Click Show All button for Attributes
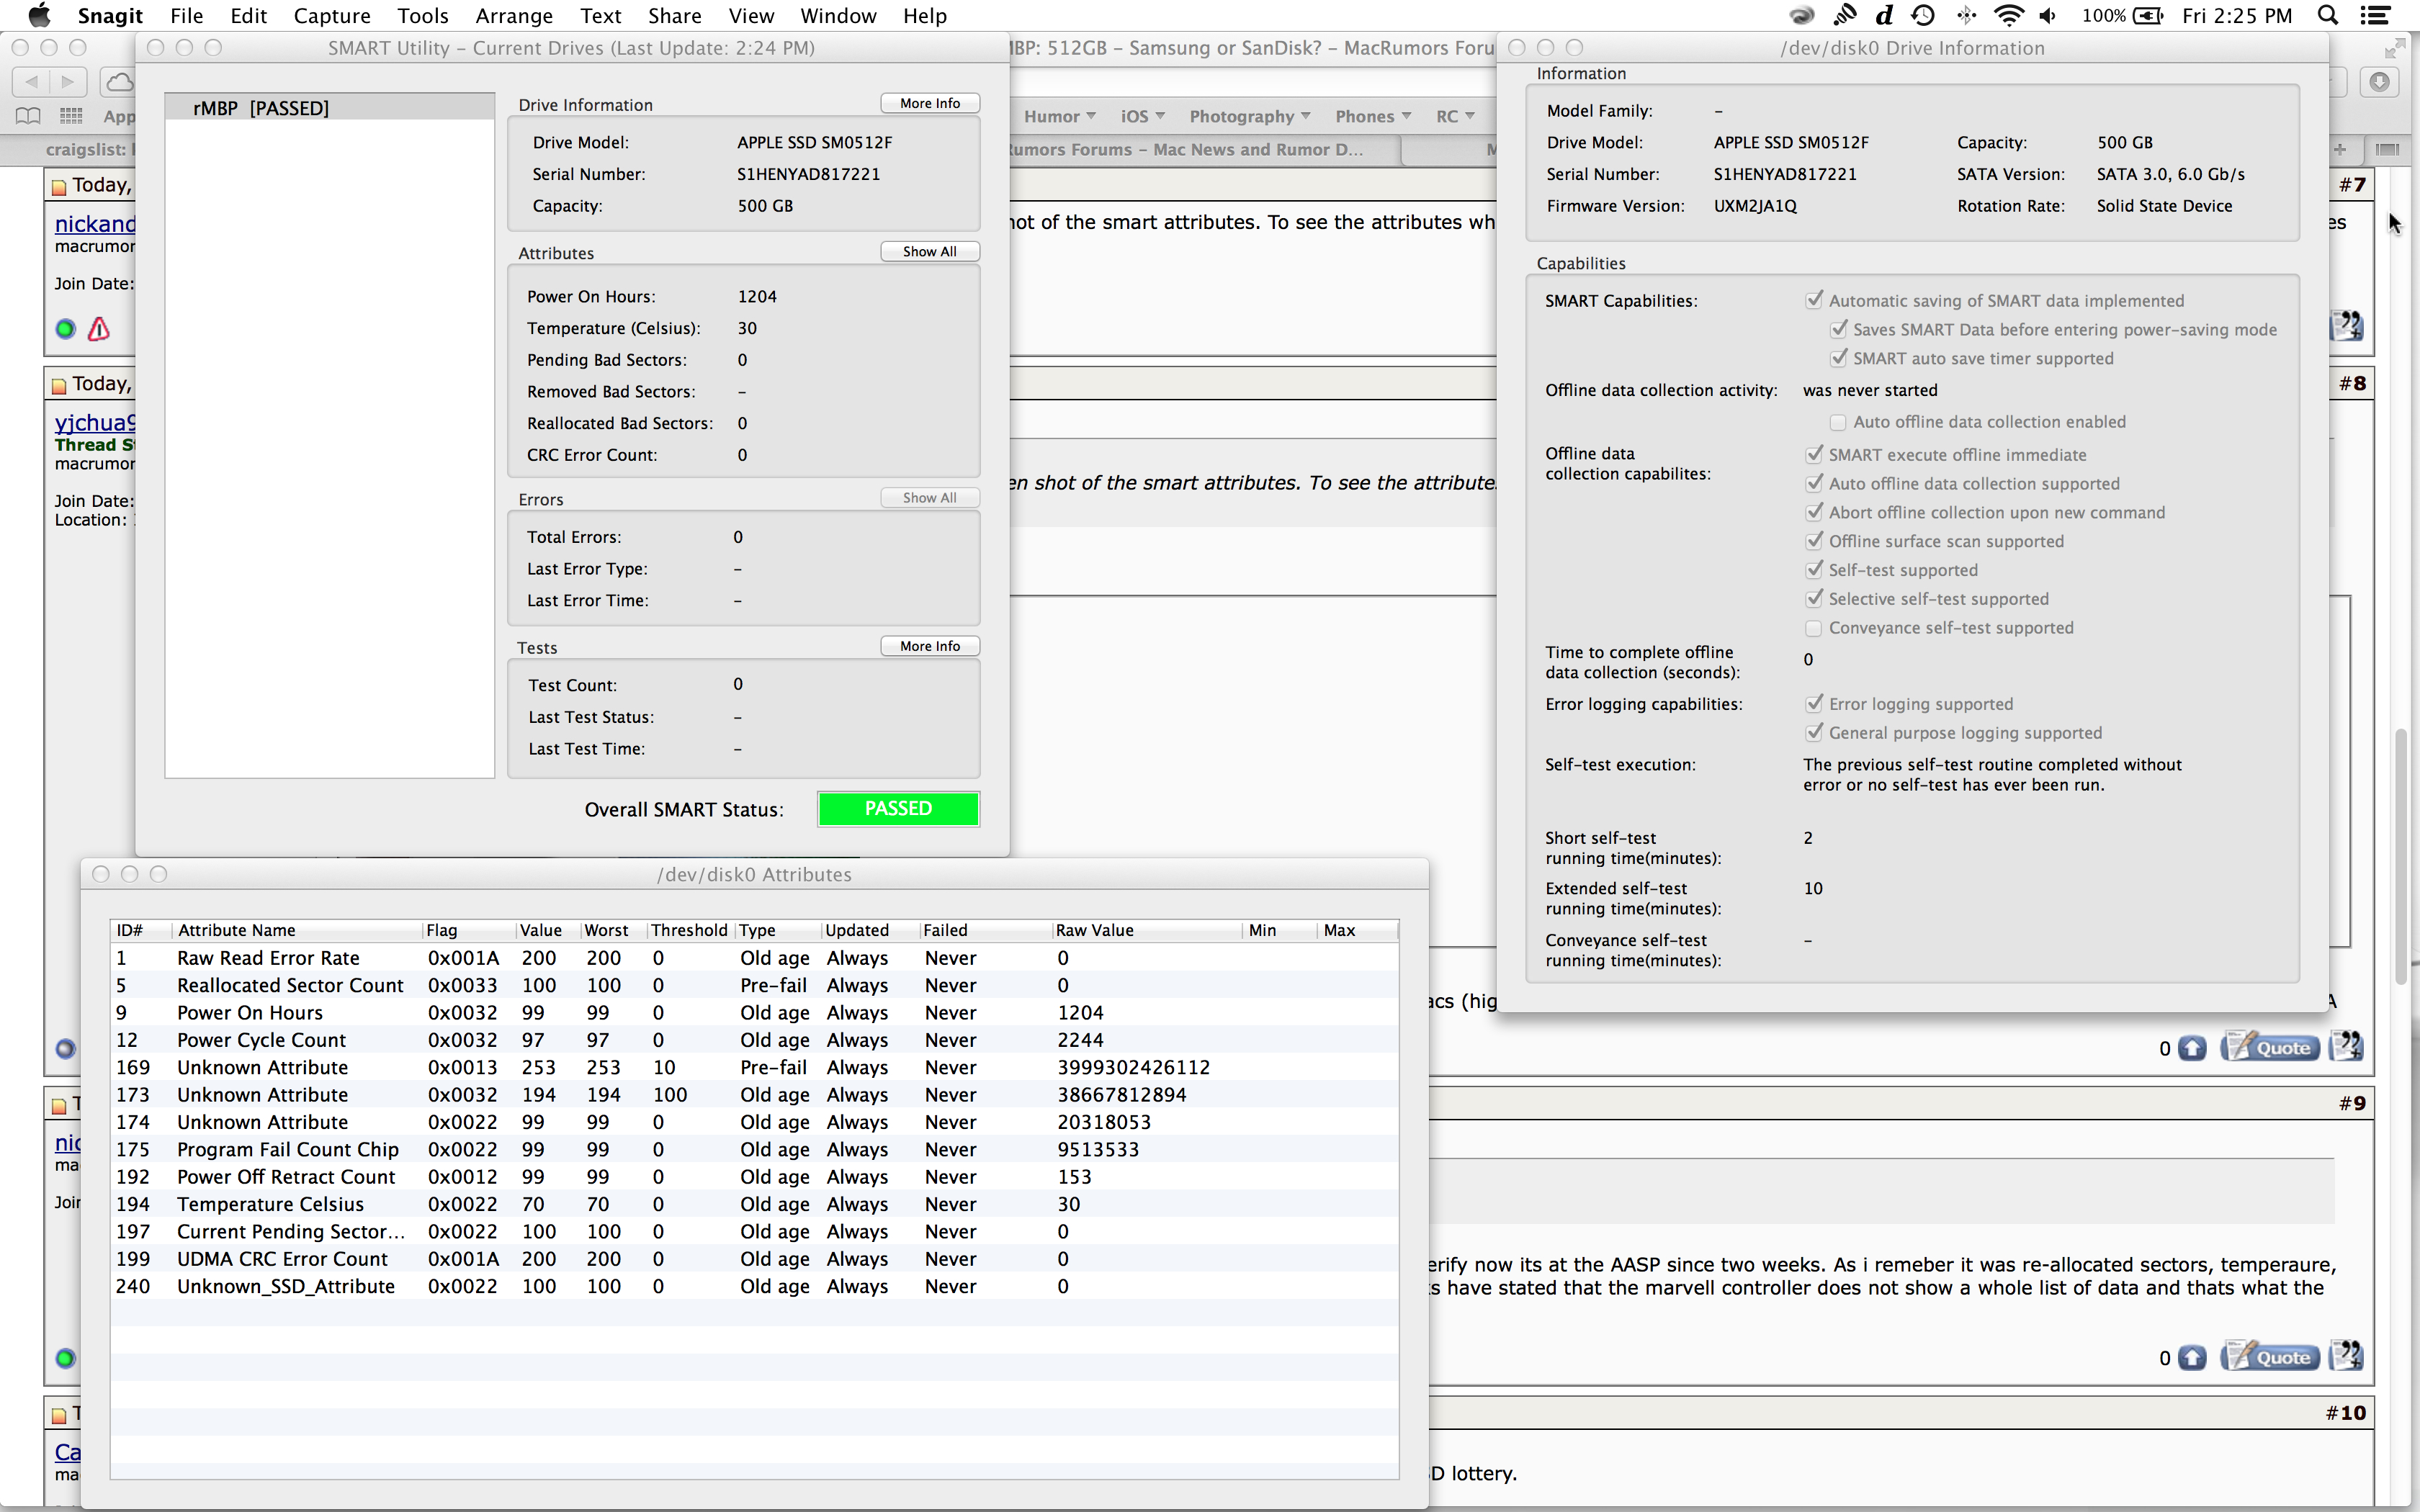2420x1512 pixels. point(930,251)
